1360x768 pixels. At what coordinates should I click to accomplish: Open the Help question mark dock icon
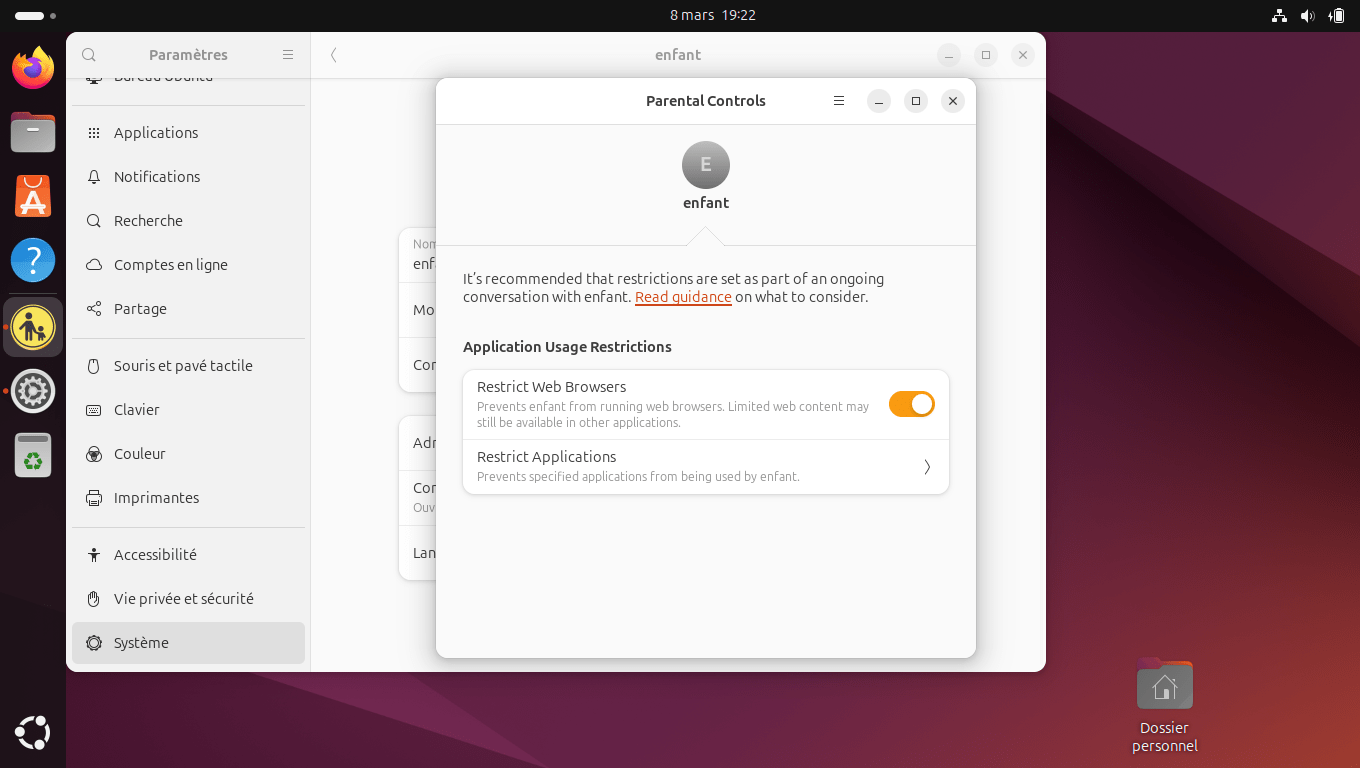(x=33, y=260)
